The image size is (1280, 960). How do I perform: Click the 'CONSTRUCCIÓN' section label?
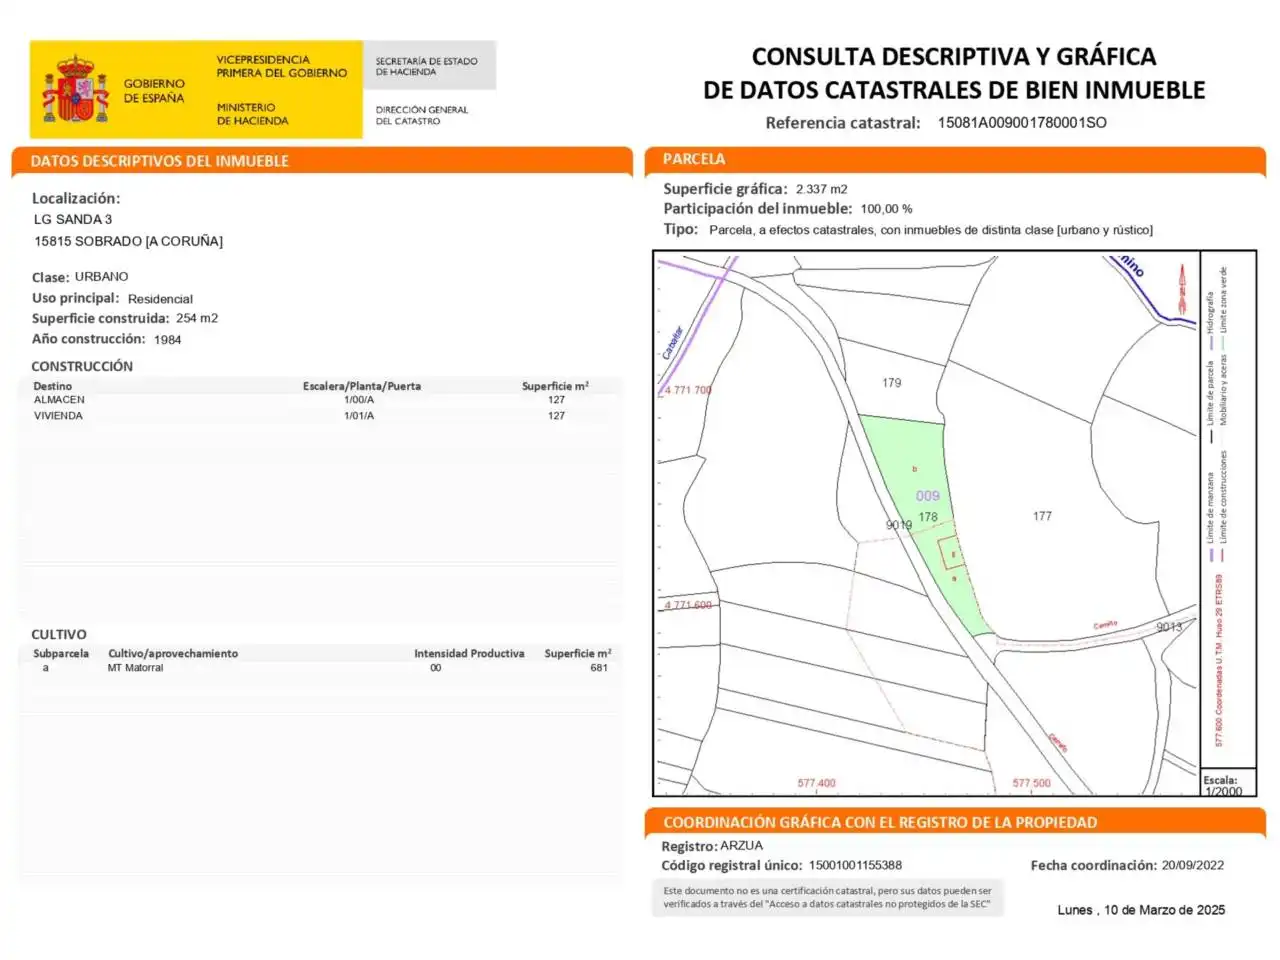point(82,366)
